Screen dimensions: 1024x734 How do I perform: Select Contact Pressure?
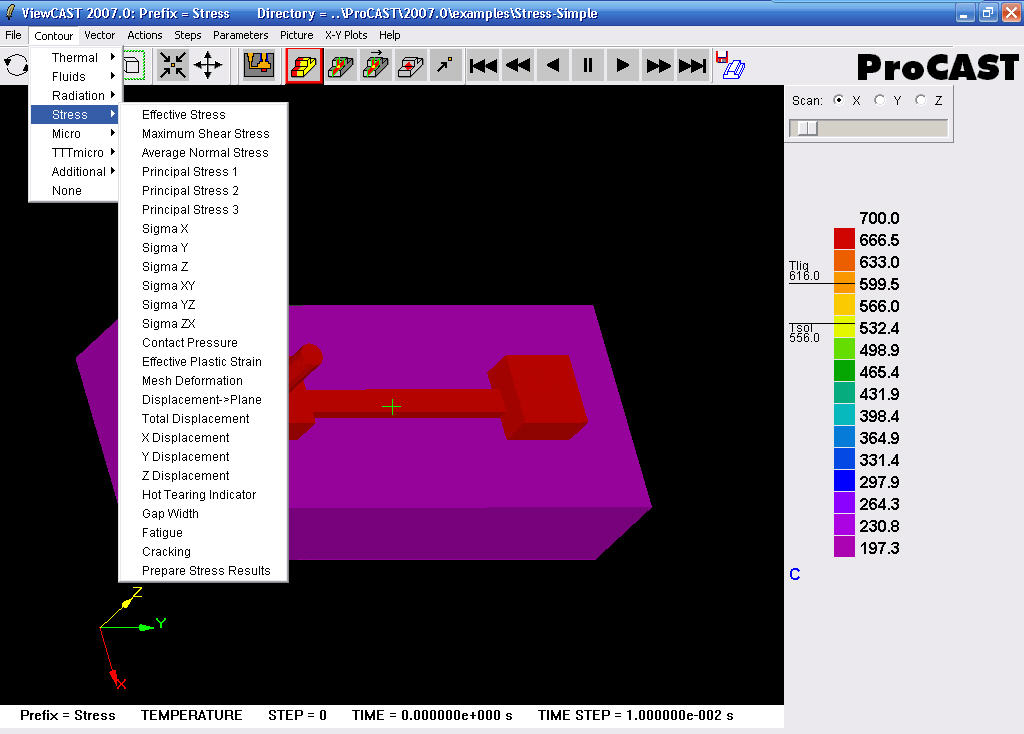pyautogui.click(x=203, y=342)
